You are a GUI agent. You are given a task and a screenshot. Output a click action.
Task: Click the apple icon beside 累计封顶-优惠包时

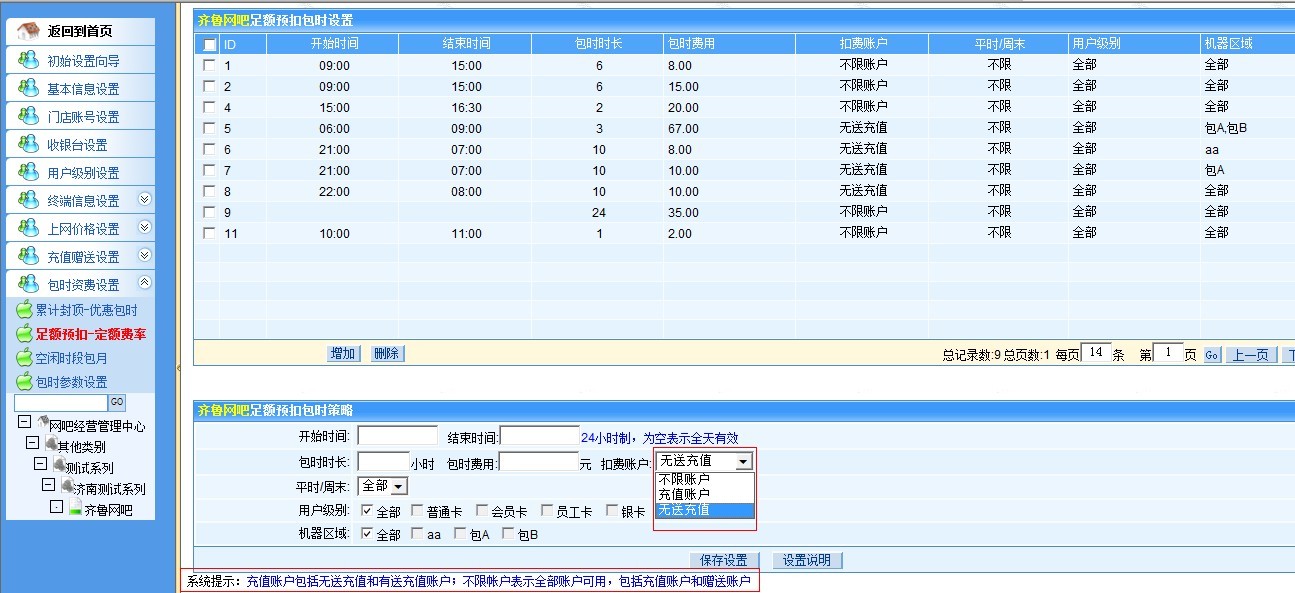pos(24,309)
